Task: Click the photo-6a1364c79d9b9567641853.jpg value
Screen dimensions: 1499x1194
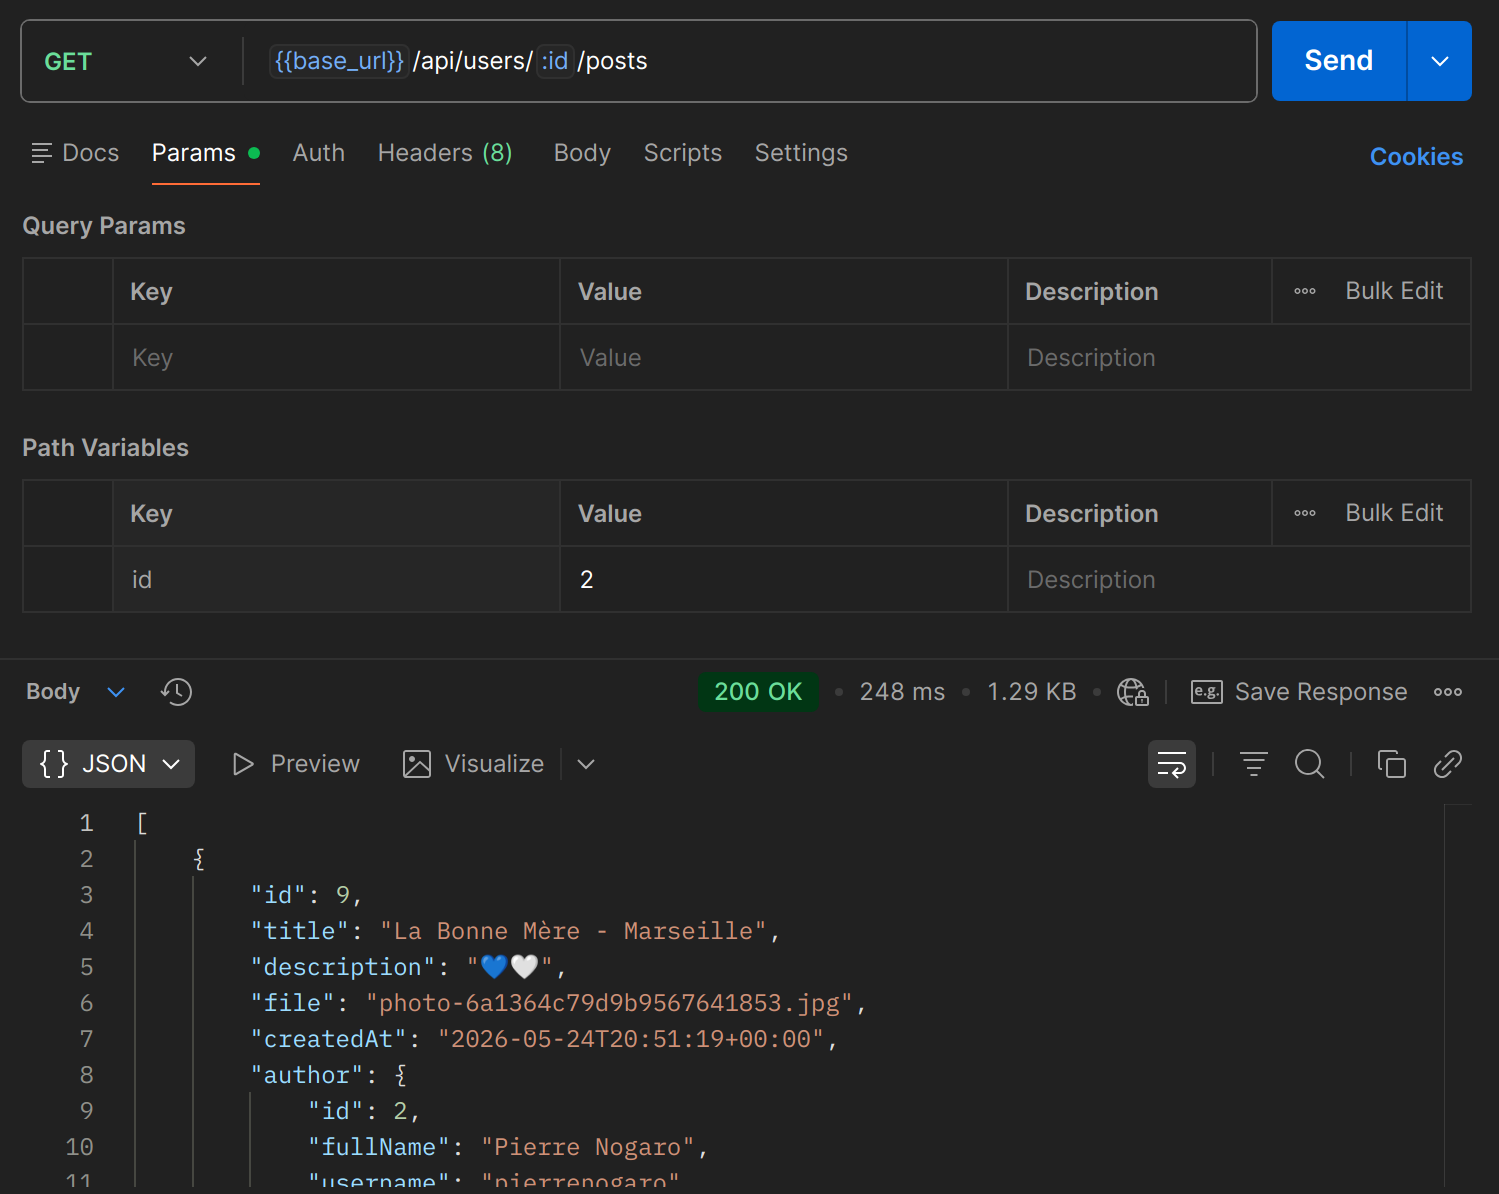Action: point(609,1003)
